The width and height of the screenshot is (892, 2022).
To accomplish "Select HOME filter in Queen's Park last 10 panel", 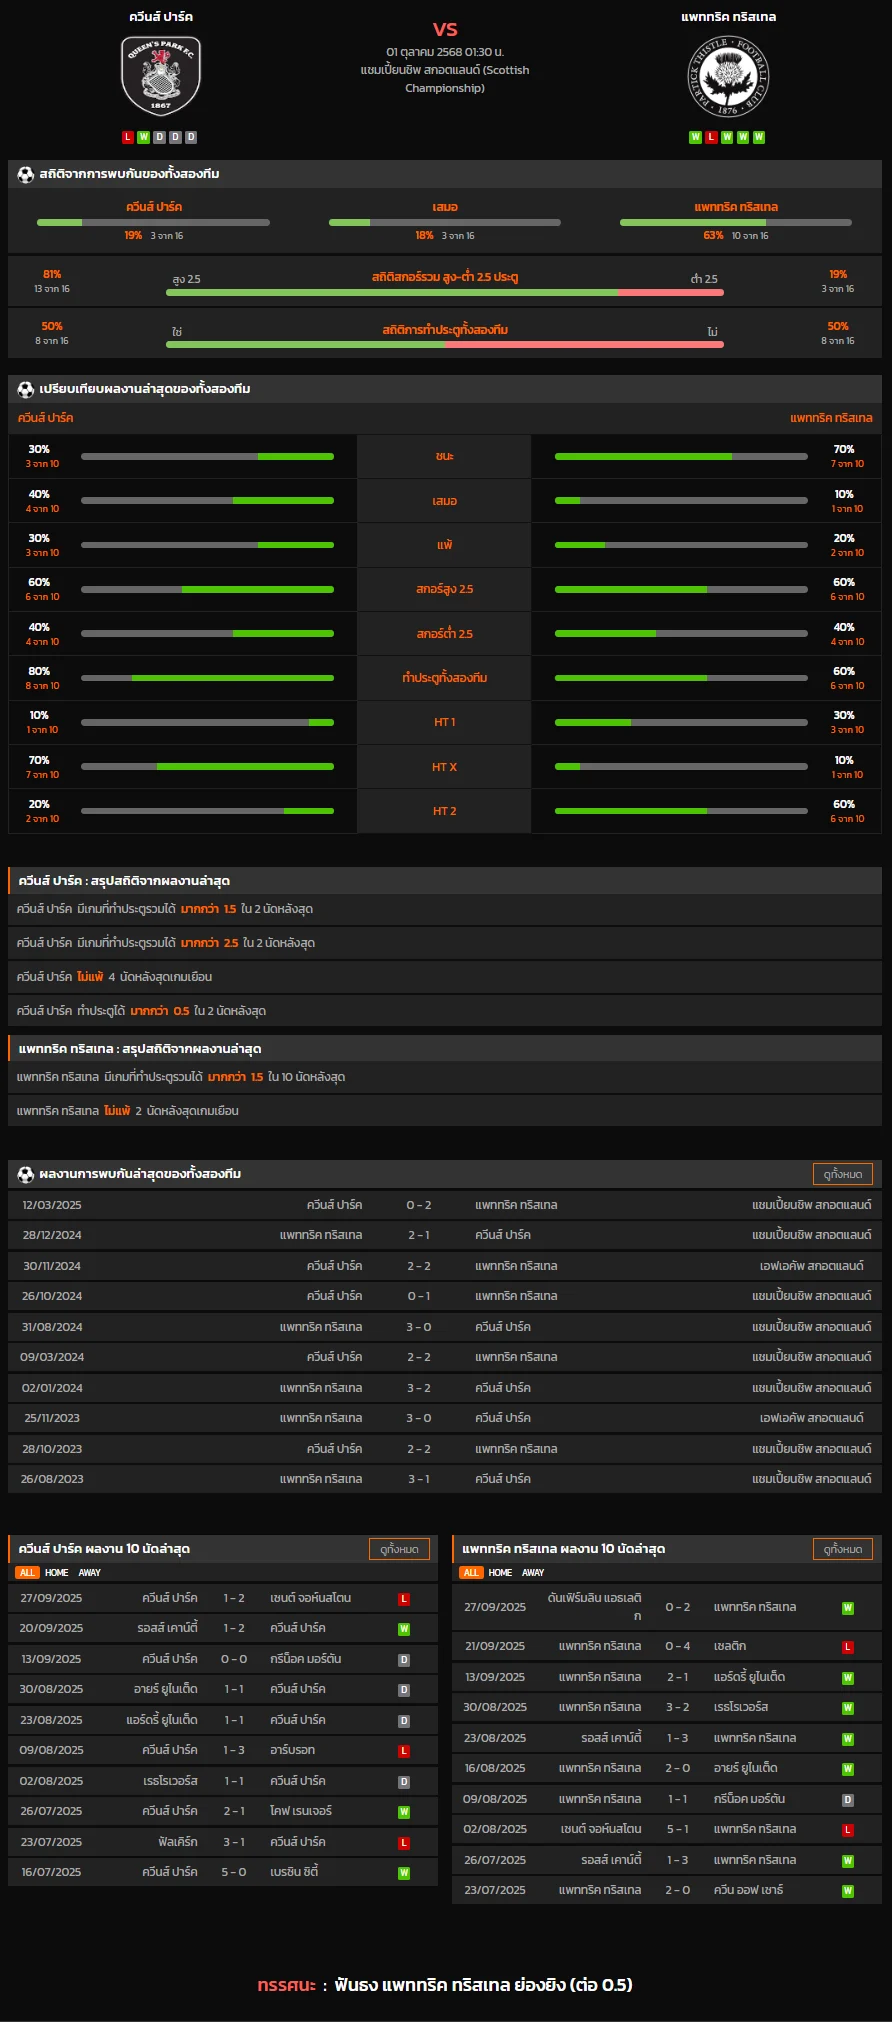I will click(57, 1573).
